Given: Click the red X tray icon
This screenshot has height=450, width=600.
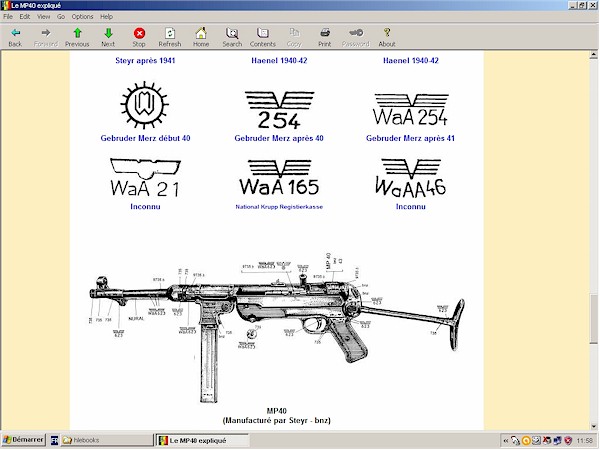Looking at the screenshot, I should 547,441.
